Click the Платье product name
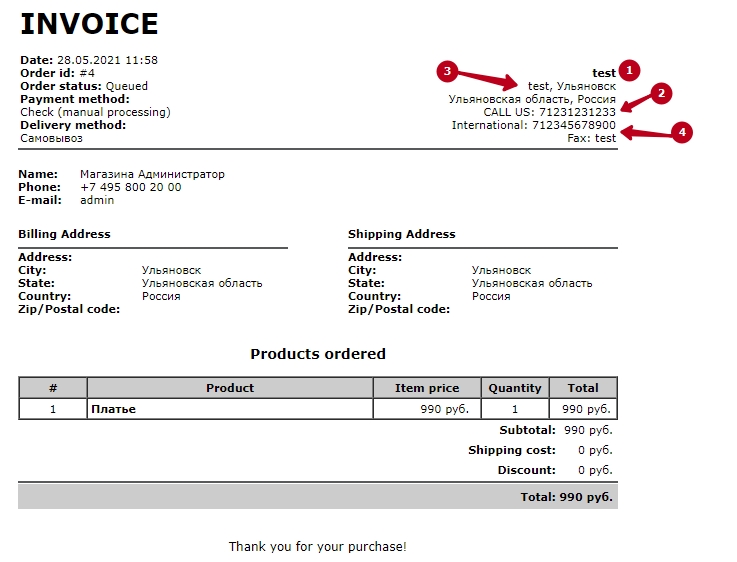 pos(113,409)
